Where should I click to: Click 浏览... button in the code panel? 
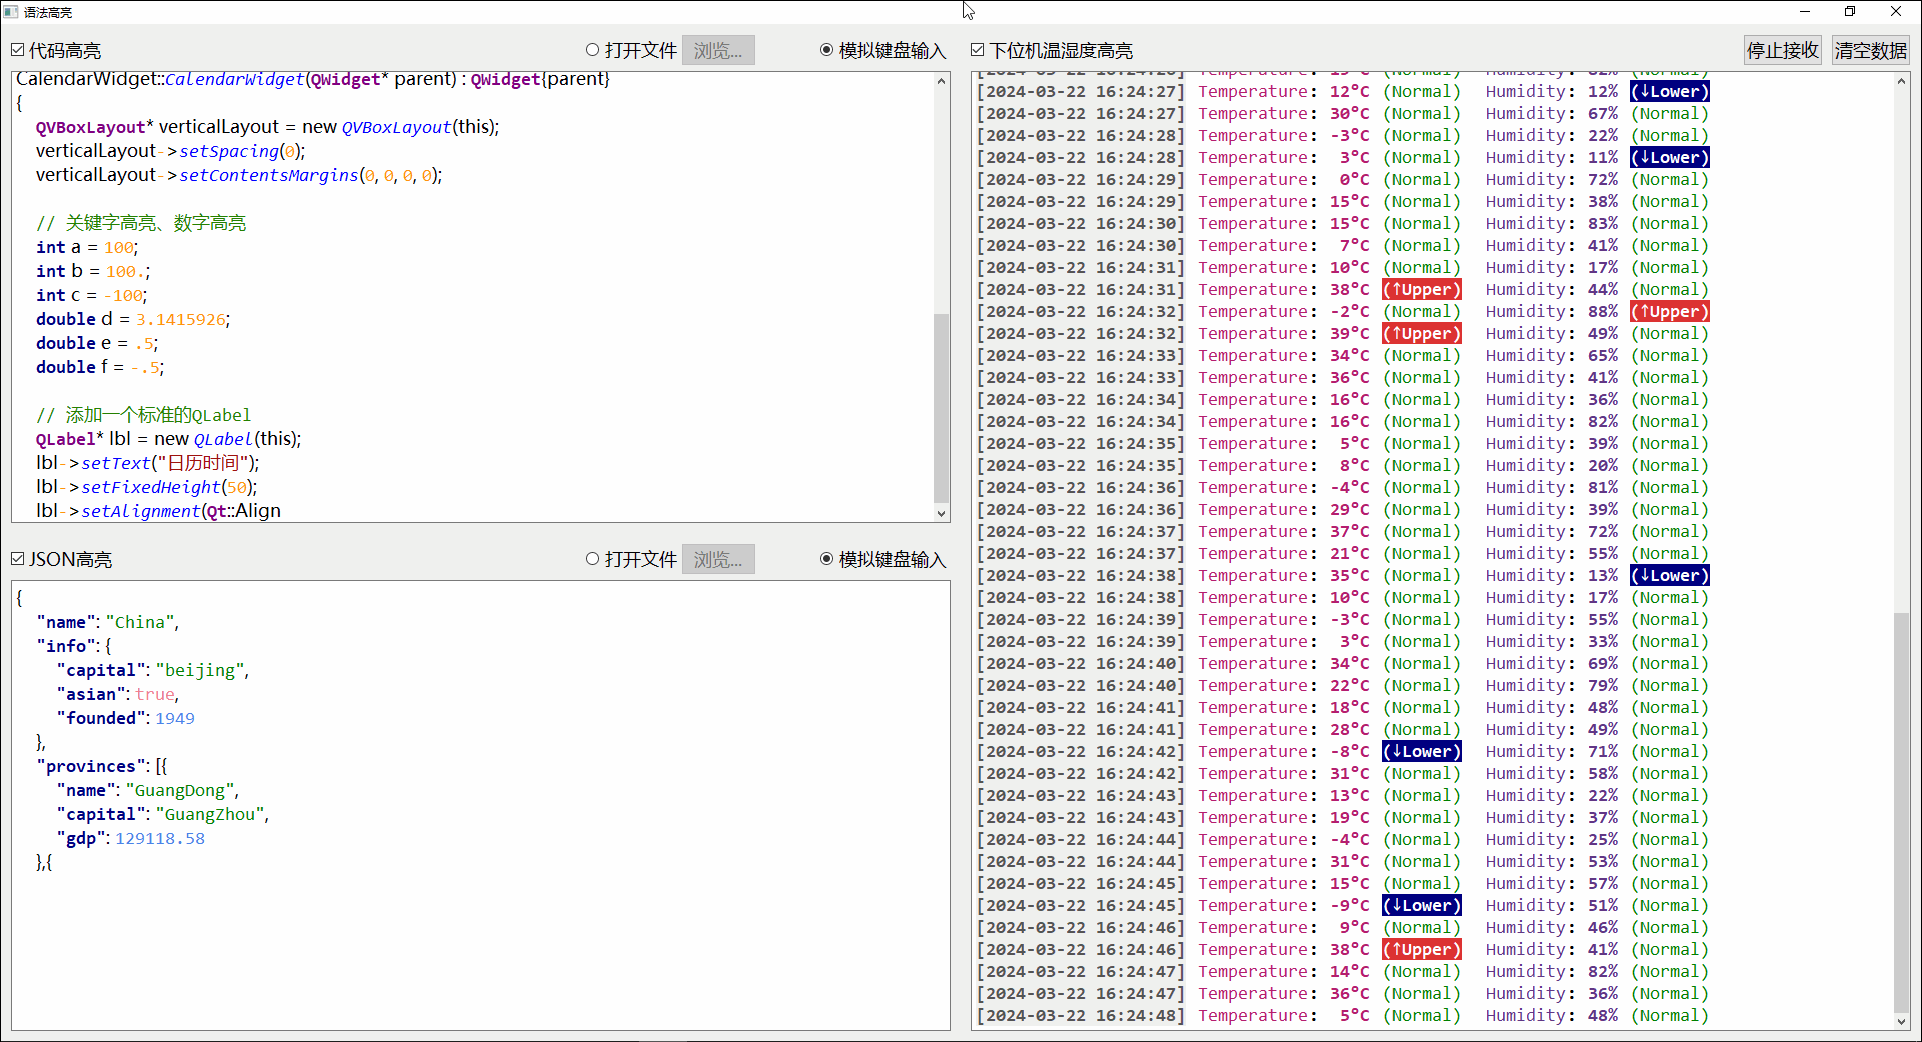click(718, 50)
